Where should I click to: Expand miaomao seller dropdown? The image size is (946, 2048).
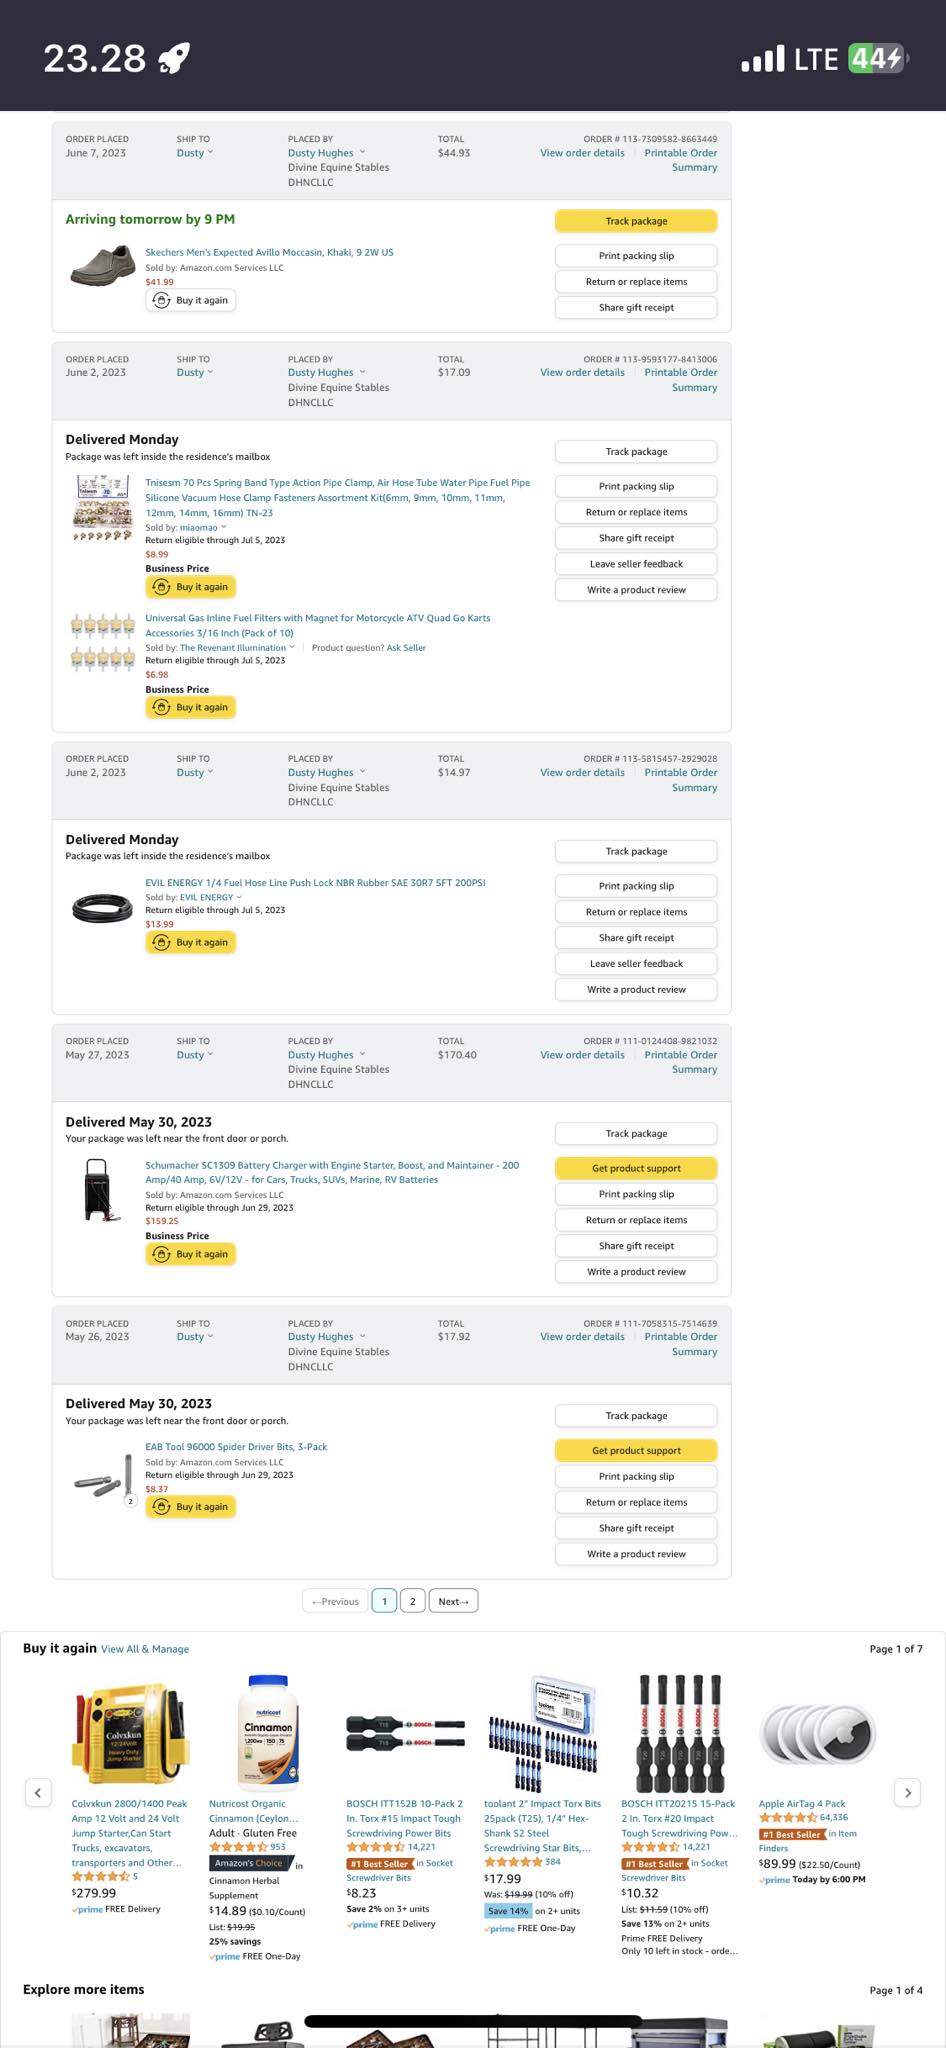tap(223, 527)
